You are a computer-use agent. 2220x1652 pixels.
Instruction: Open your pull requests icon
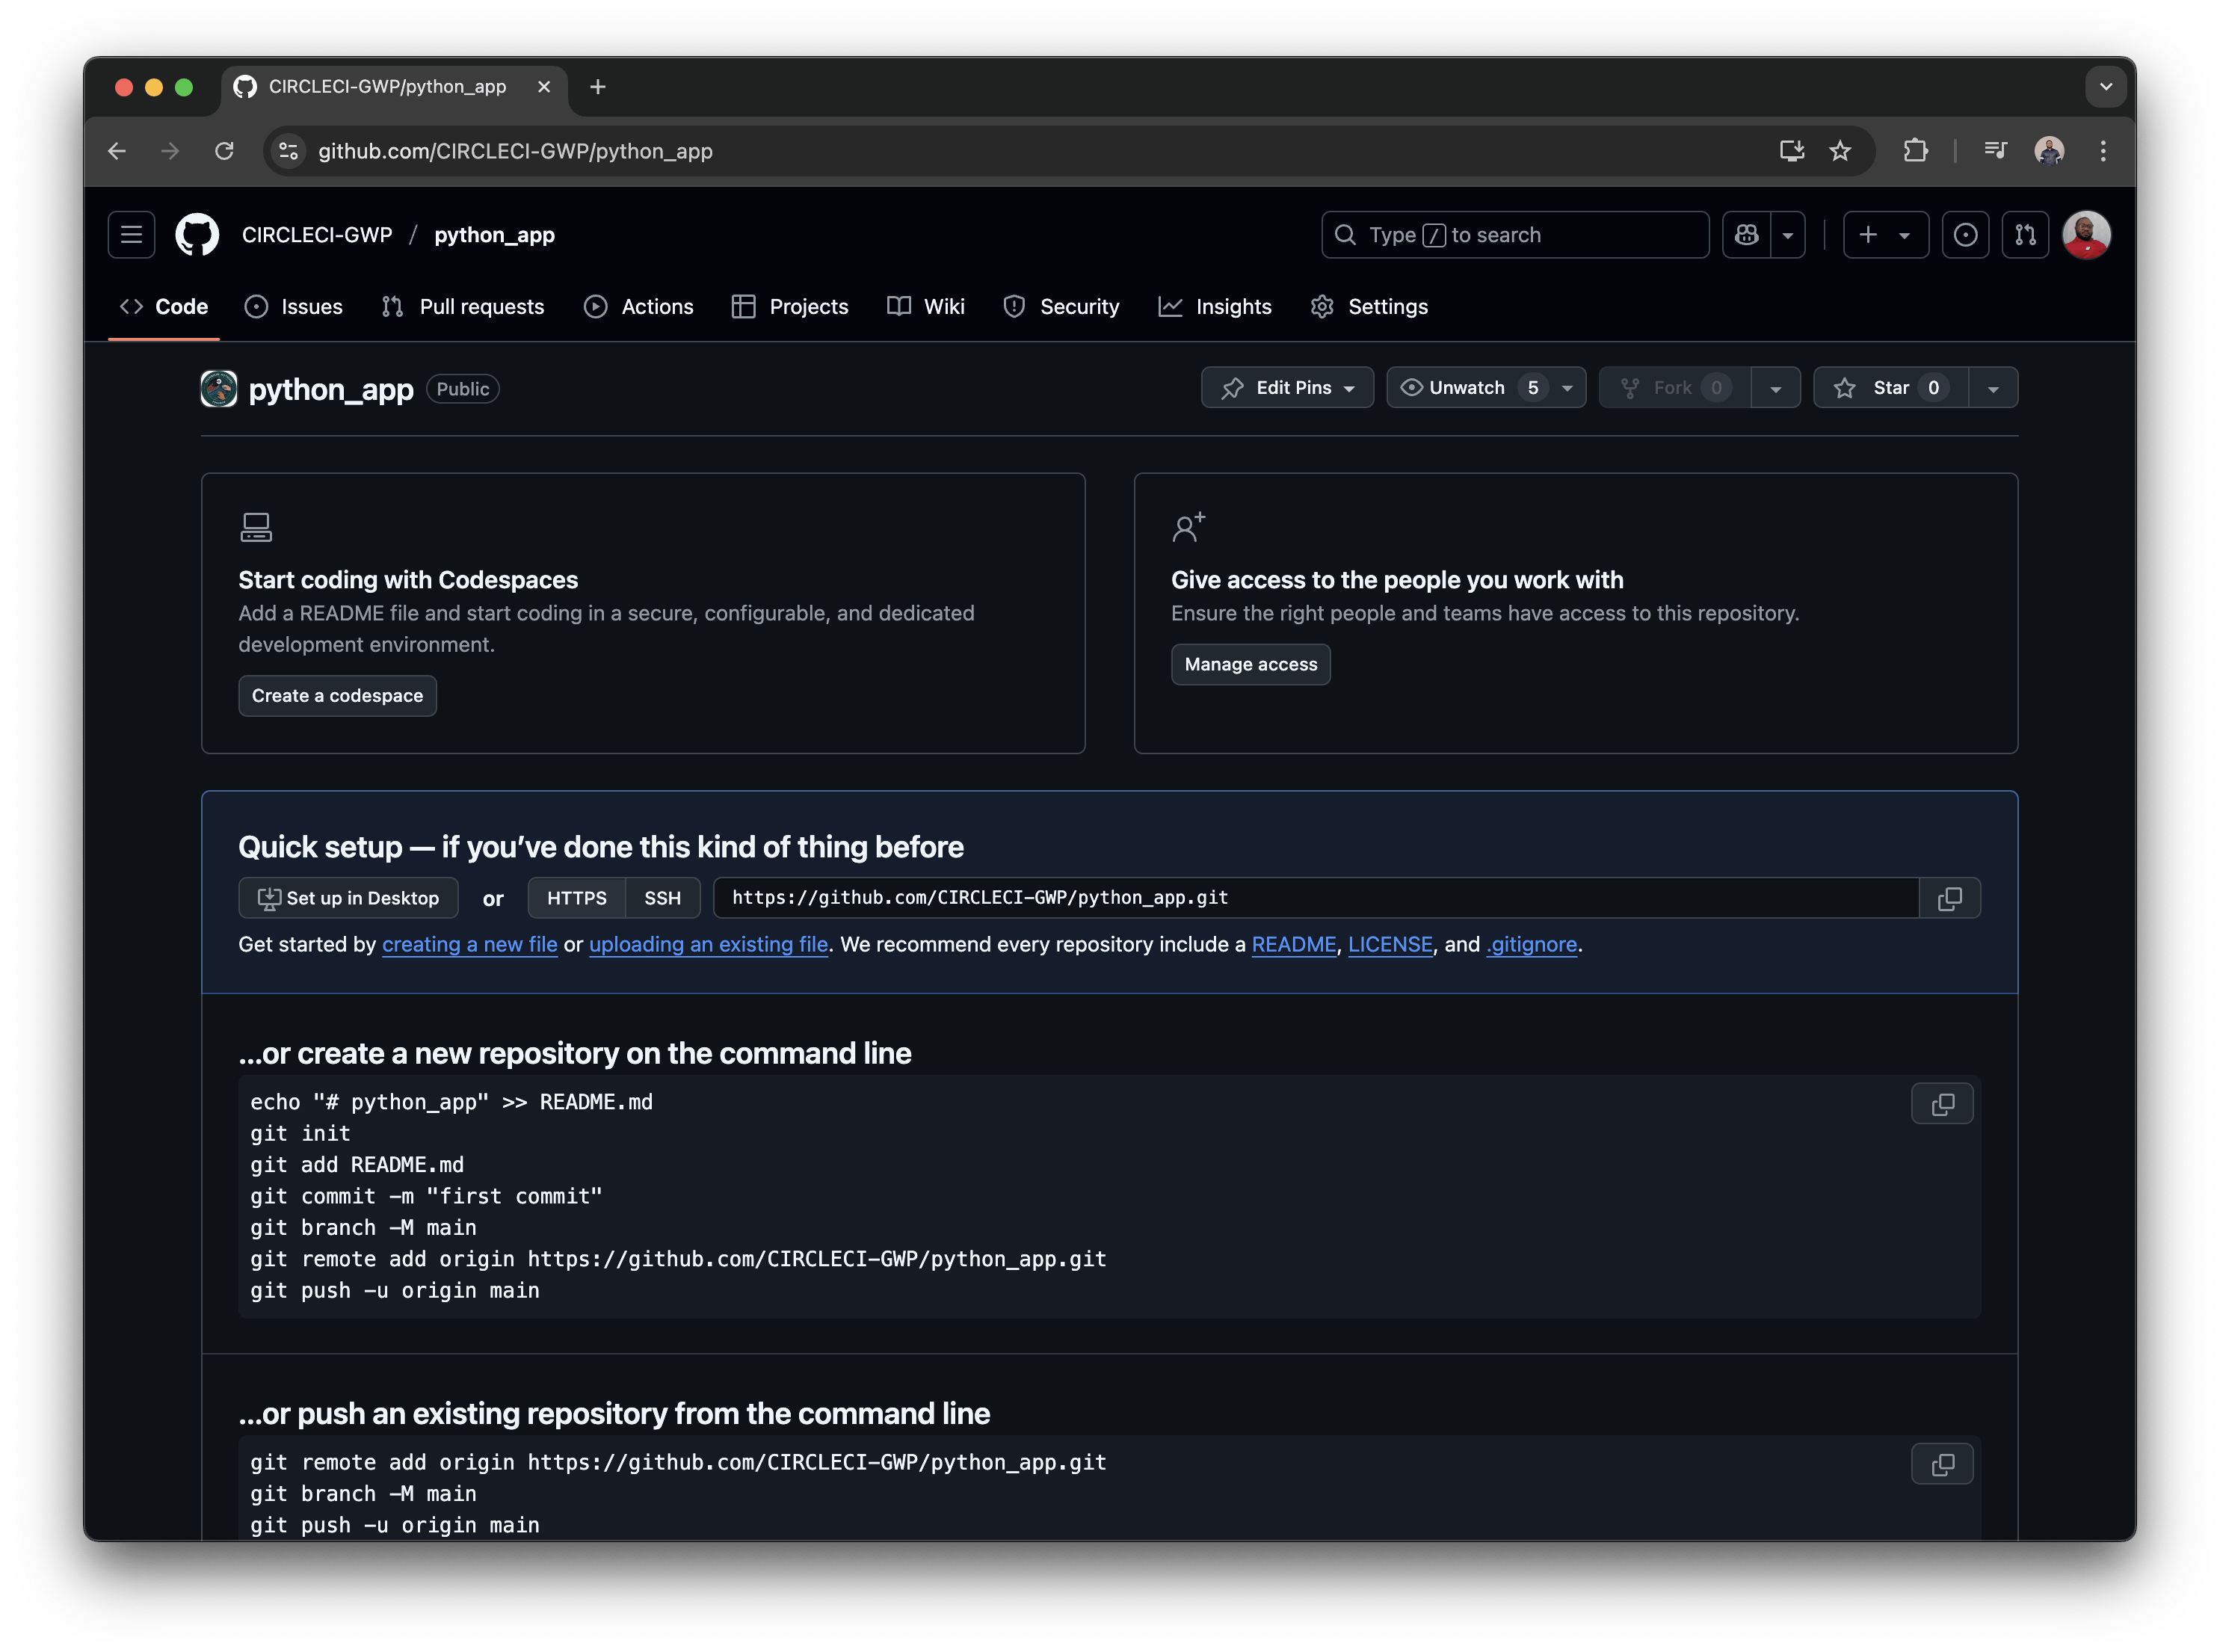2025,234
